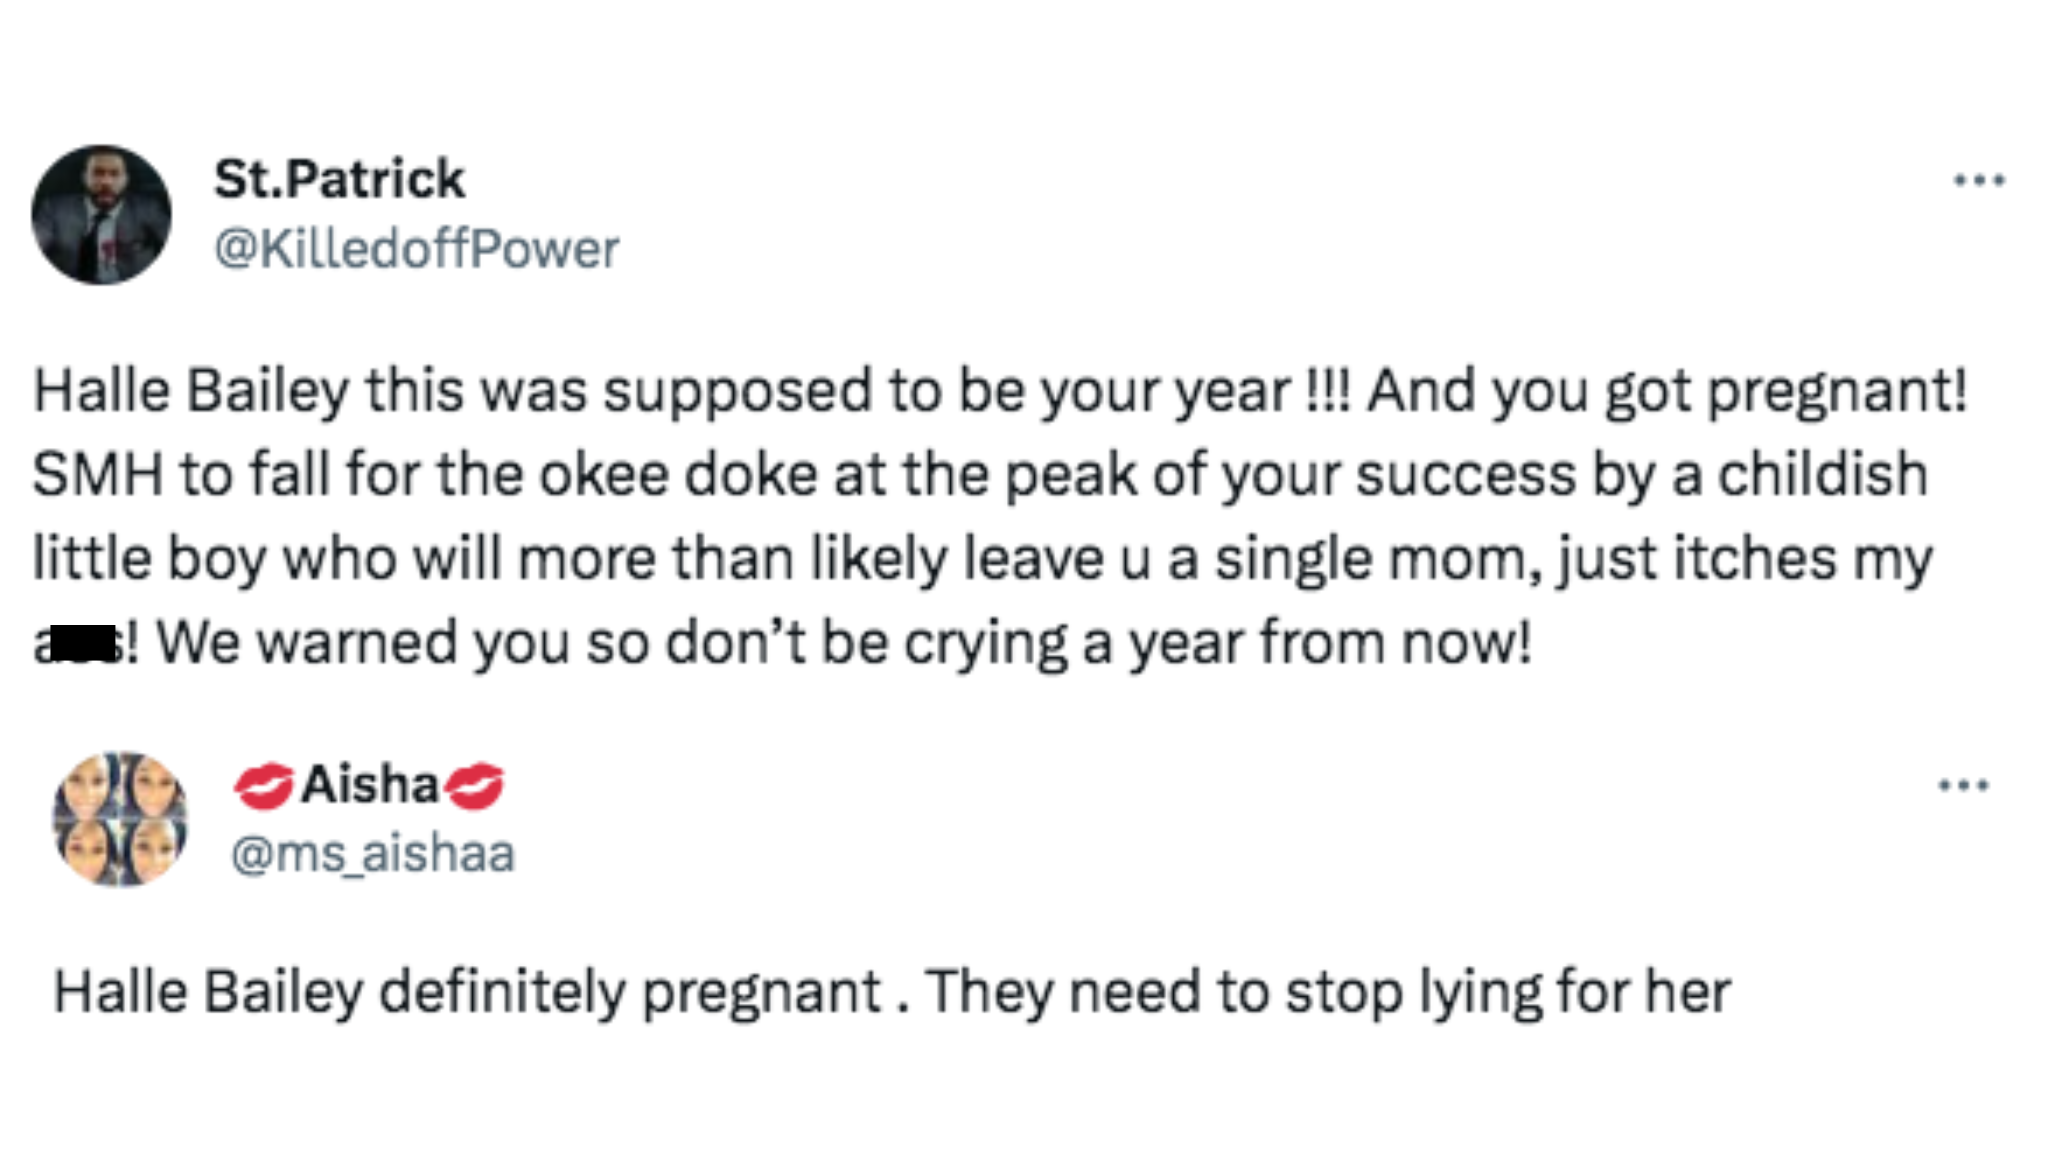Click "And you got pregnant!" text
2048x1152 pixels.
(1667, 391)
